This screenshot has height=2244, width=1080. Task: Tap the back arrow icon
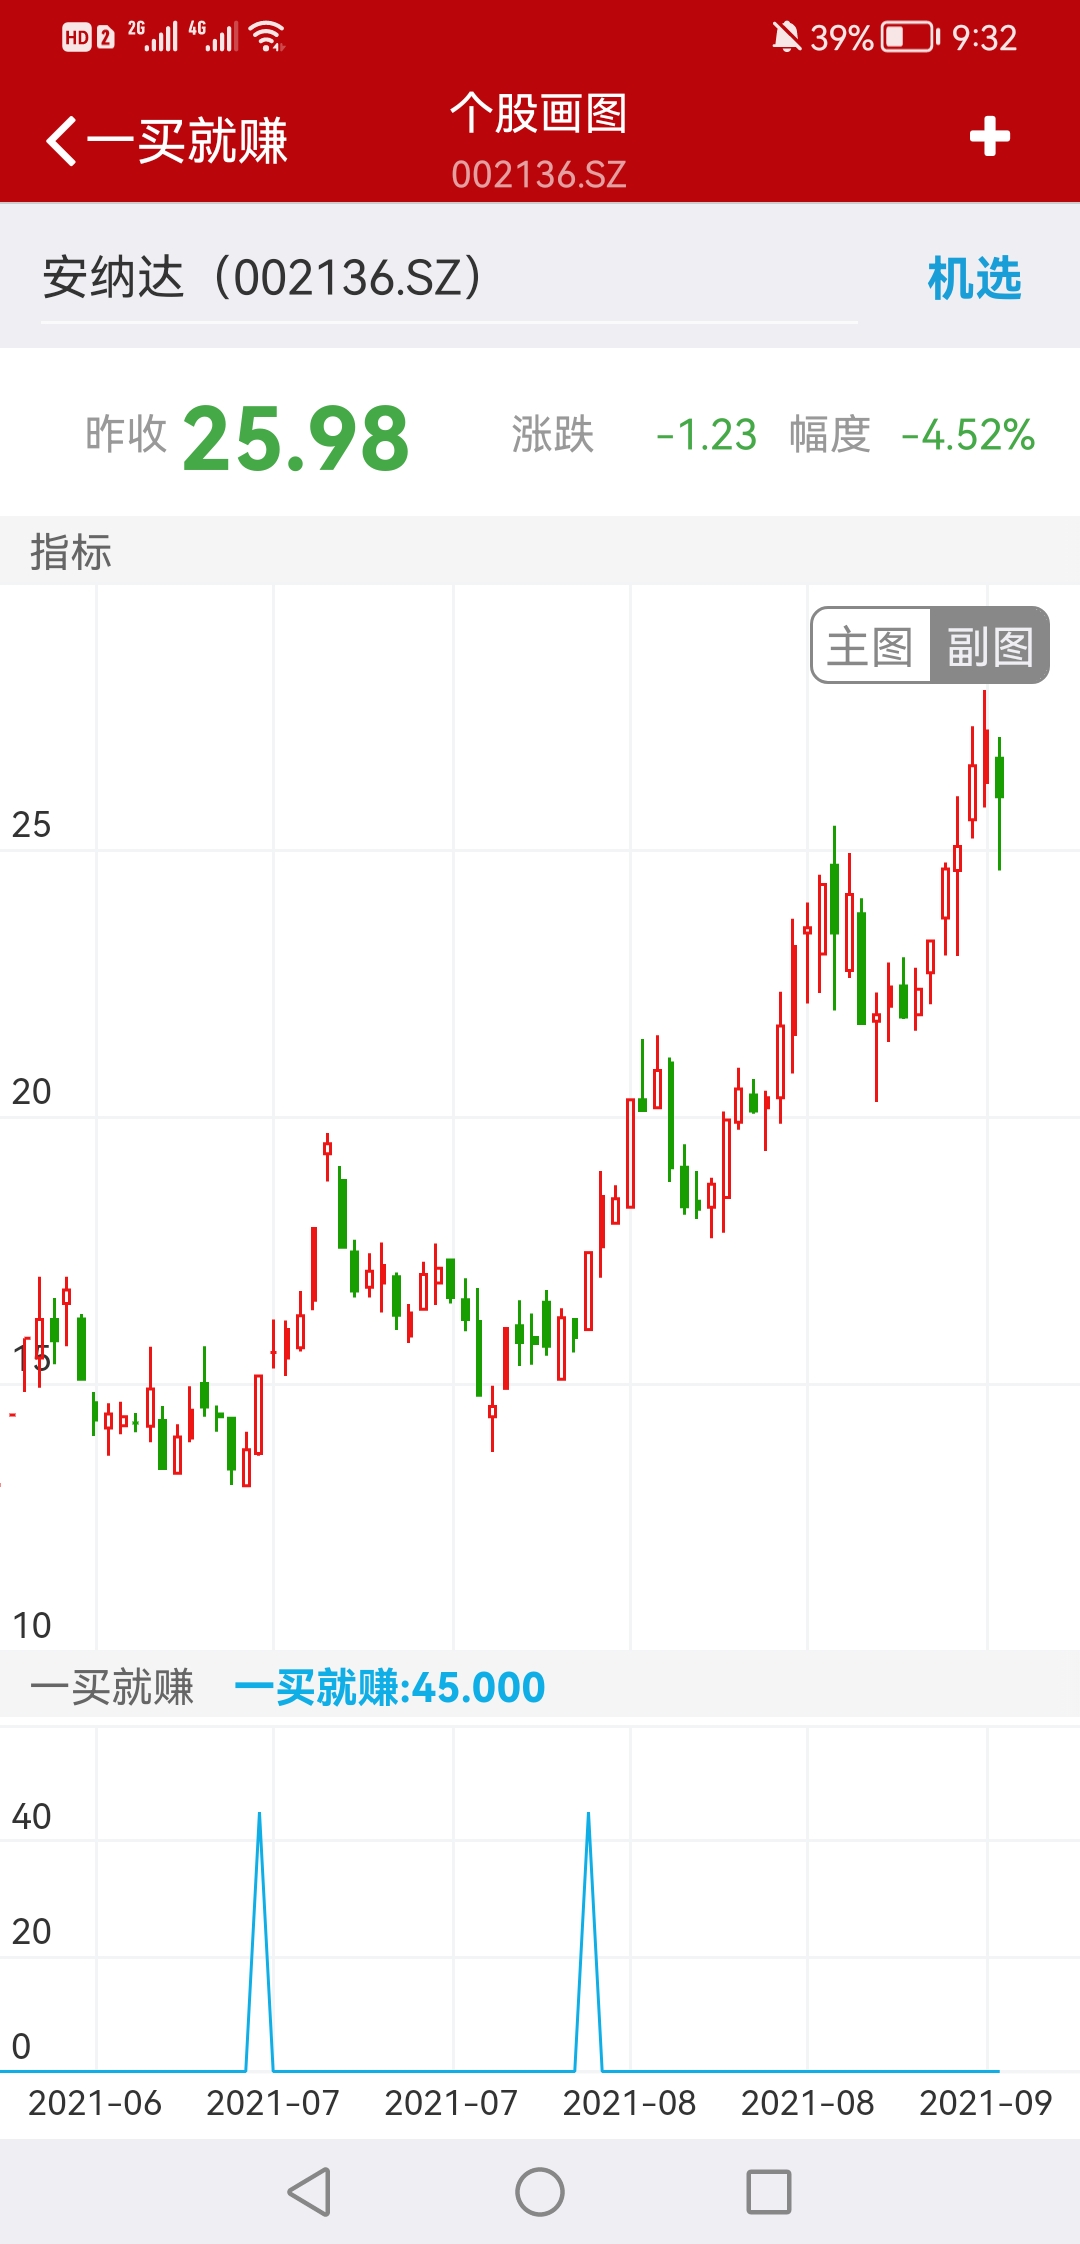62,140
